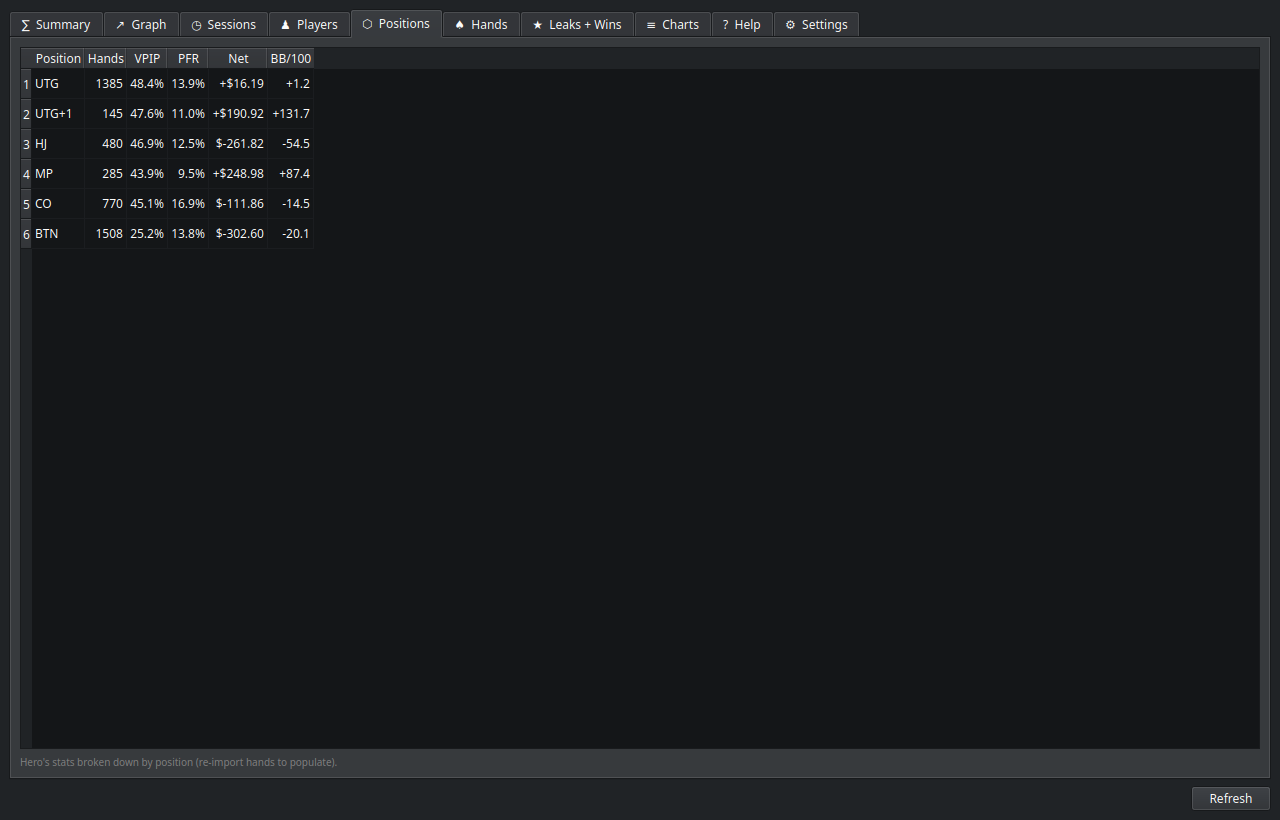The width and height of the screenshot is (1280, 820).
Task: Sort by the PFR column header
Action: point(188,58)
